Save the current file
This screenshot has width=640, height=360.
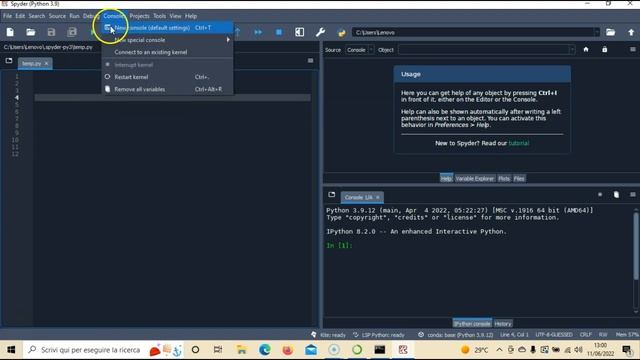(51, 32)
